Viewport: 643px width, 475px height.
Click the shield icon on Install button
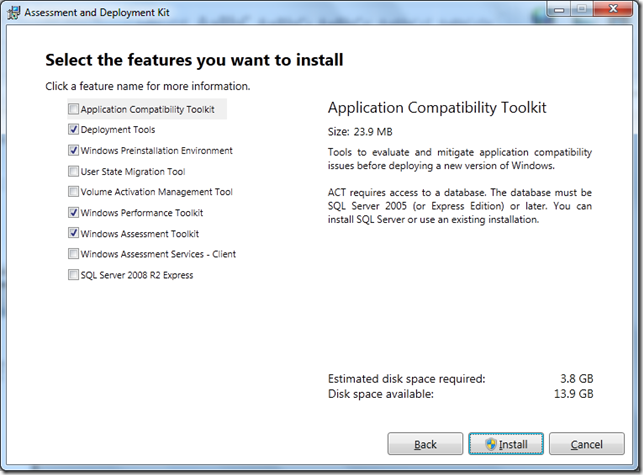click(491, 443)
